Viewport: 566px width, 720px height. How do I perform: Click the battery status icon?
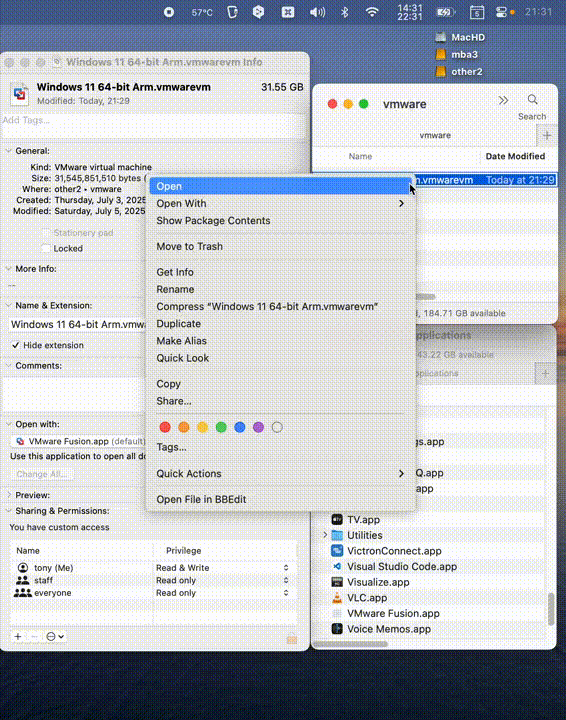[445, 12]
